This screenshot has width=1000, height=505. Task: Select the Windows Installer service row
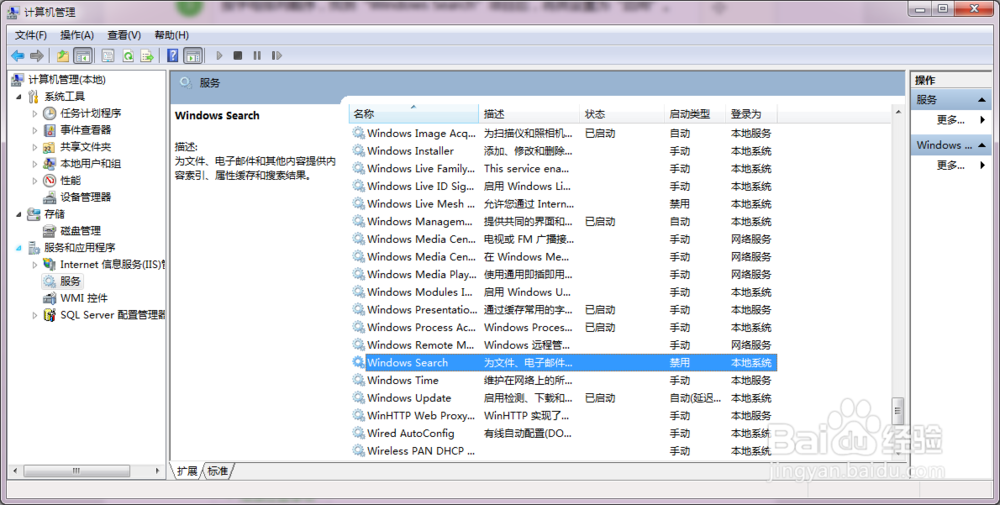(564, 151)
